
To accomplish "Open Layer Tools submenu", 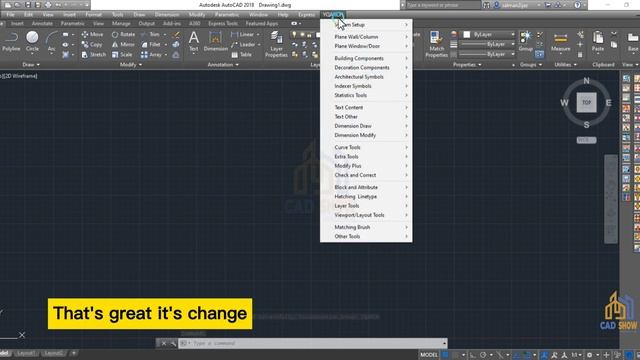I will (366, 206).
